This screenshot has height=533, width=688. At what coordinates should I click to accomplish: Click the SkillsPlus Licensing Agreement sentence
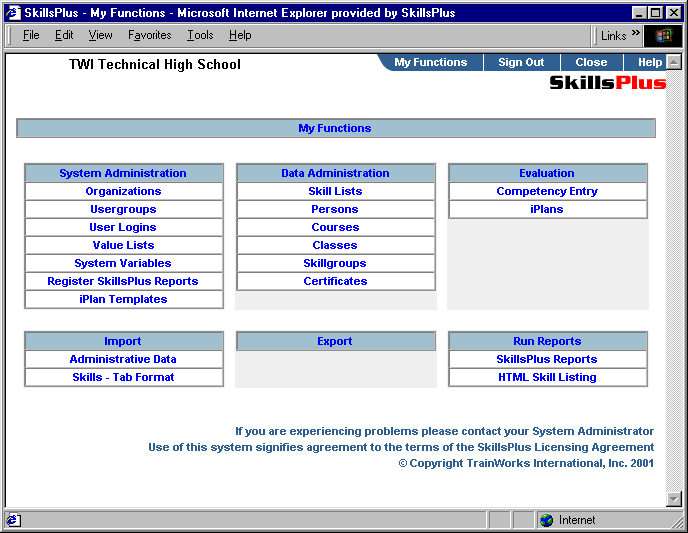point(401,447)
